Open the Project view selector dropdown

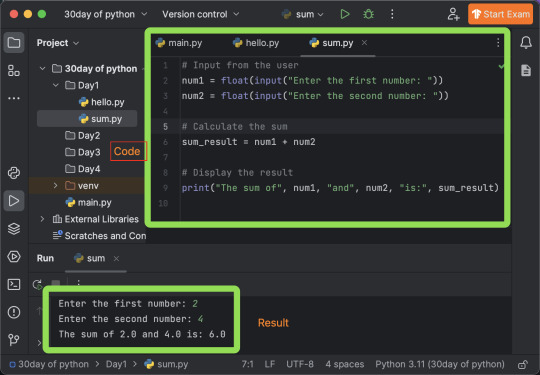[58, 43]
